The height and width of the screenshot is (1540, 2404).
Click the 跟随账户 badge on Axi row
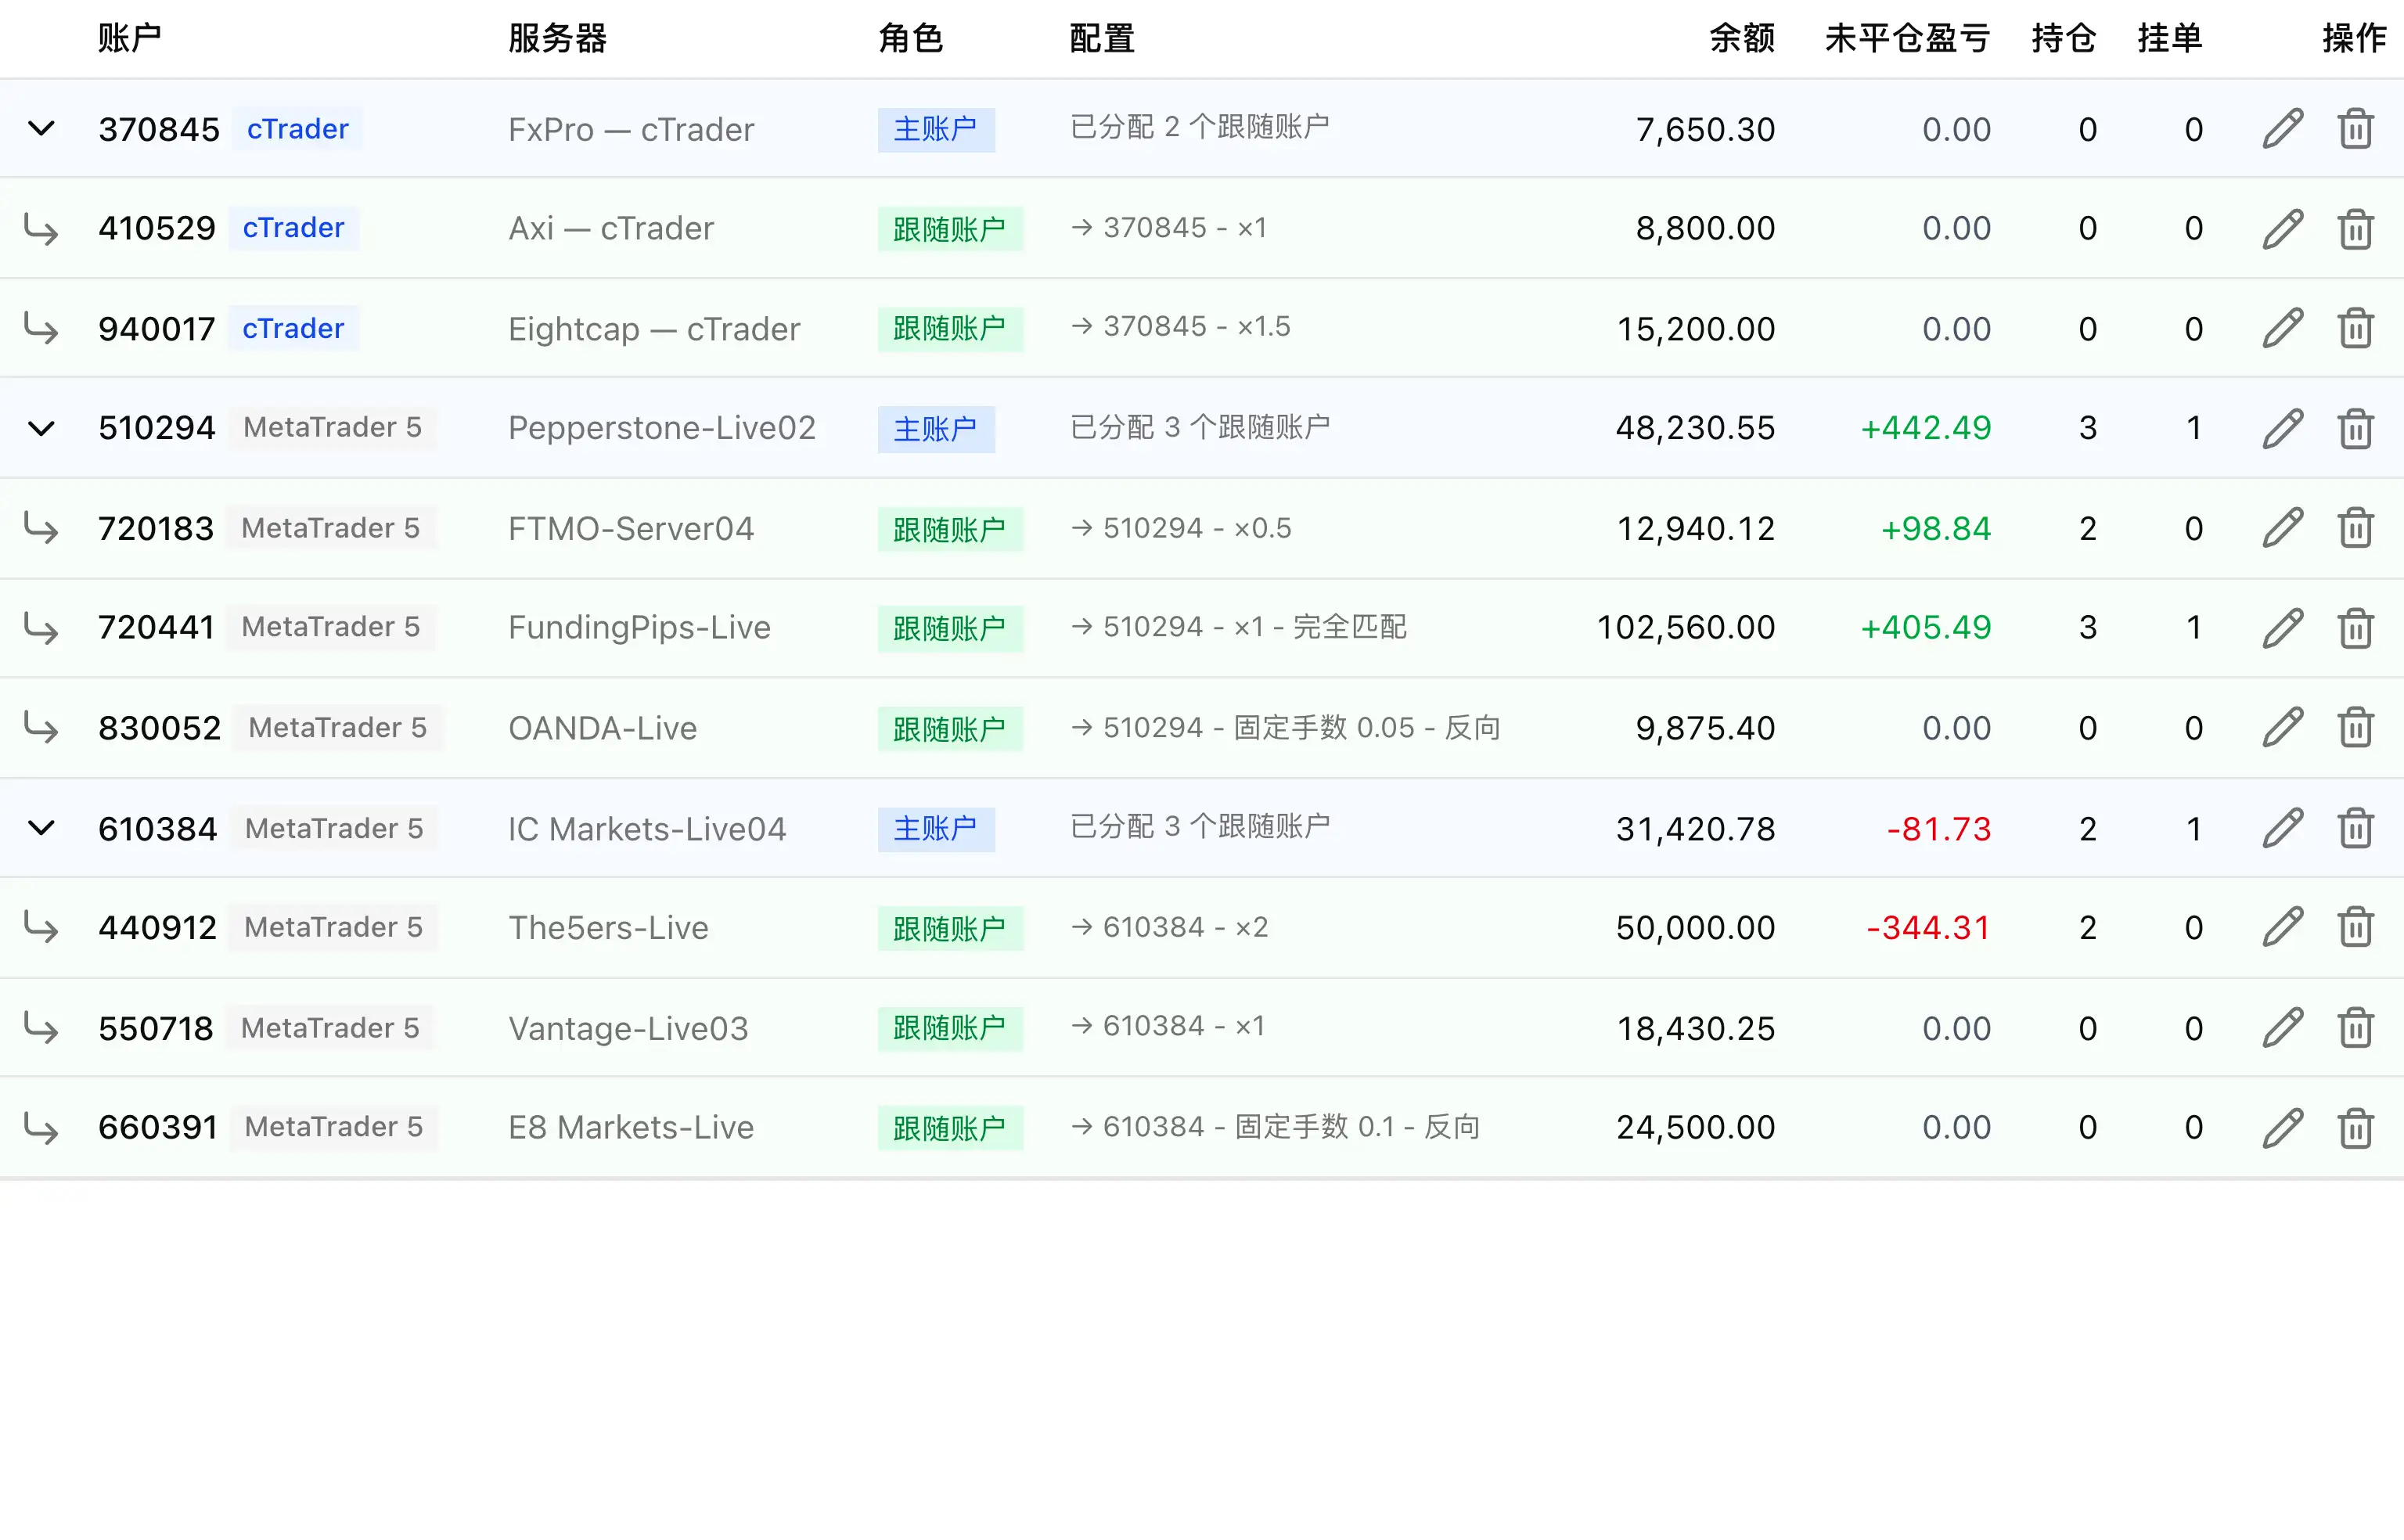(x=950, y=229)
